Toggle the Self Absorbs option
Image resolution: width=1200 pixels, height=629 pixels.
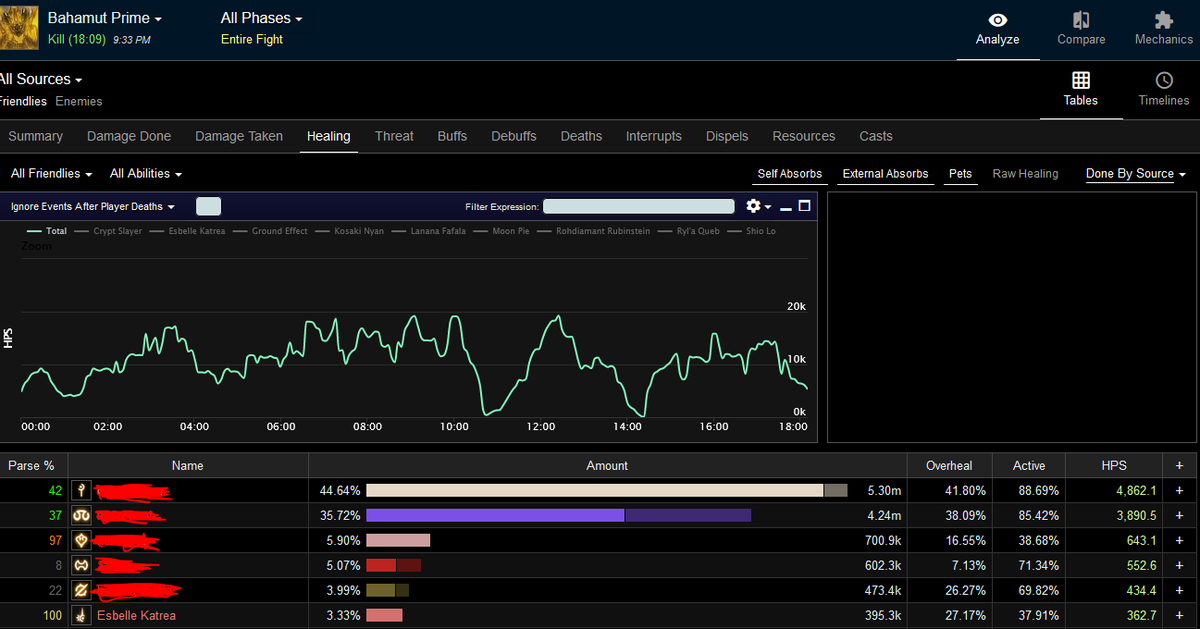pyautogui.click(x=789, y=174)
